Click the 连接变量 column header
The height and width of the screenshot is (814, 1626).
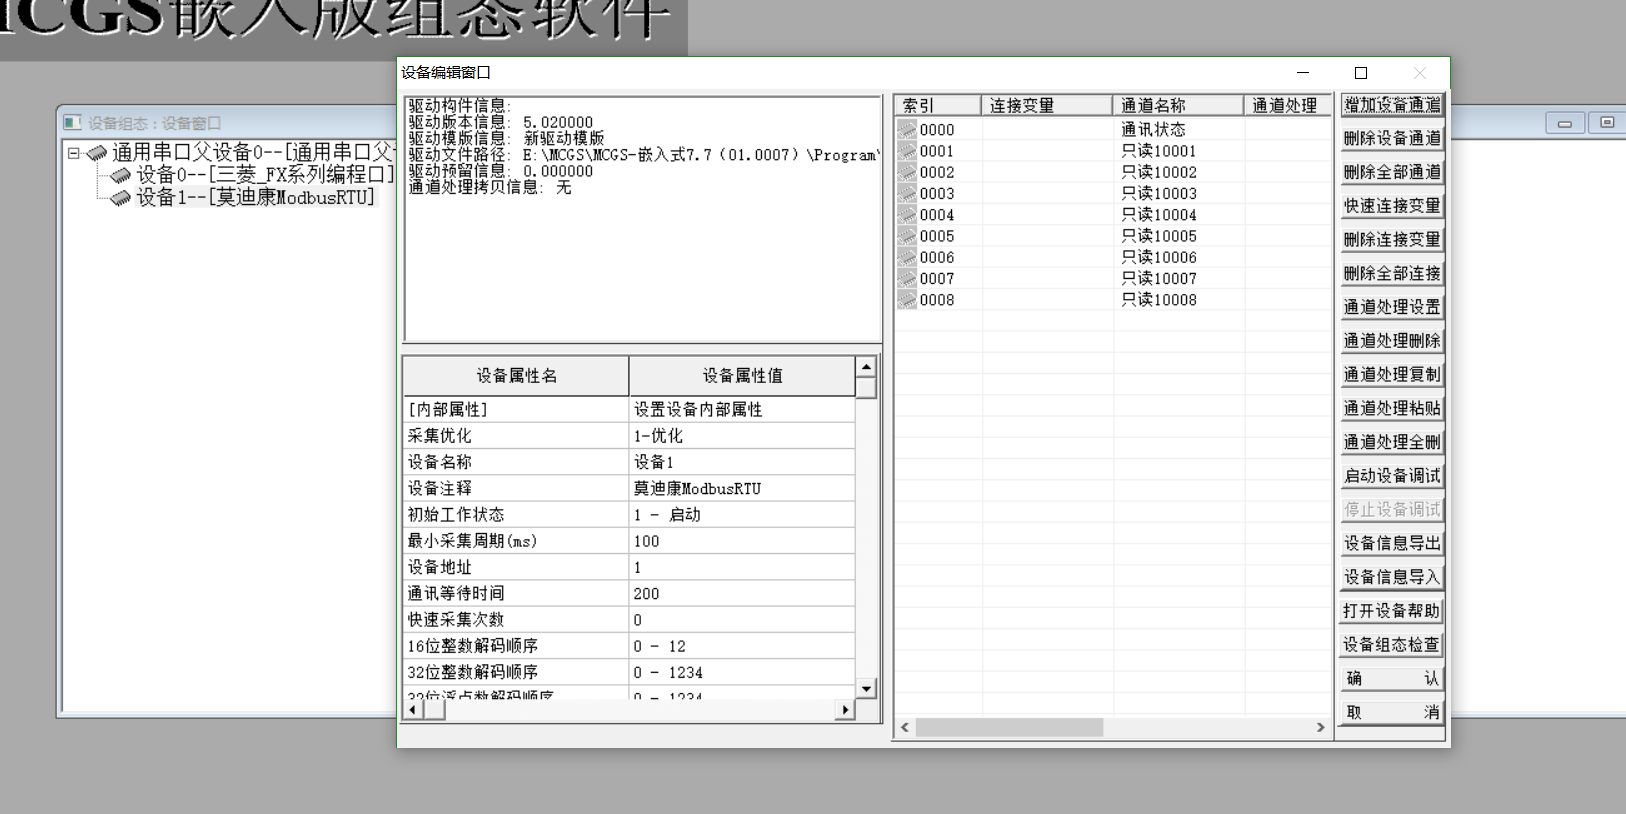coord(1046,105)
